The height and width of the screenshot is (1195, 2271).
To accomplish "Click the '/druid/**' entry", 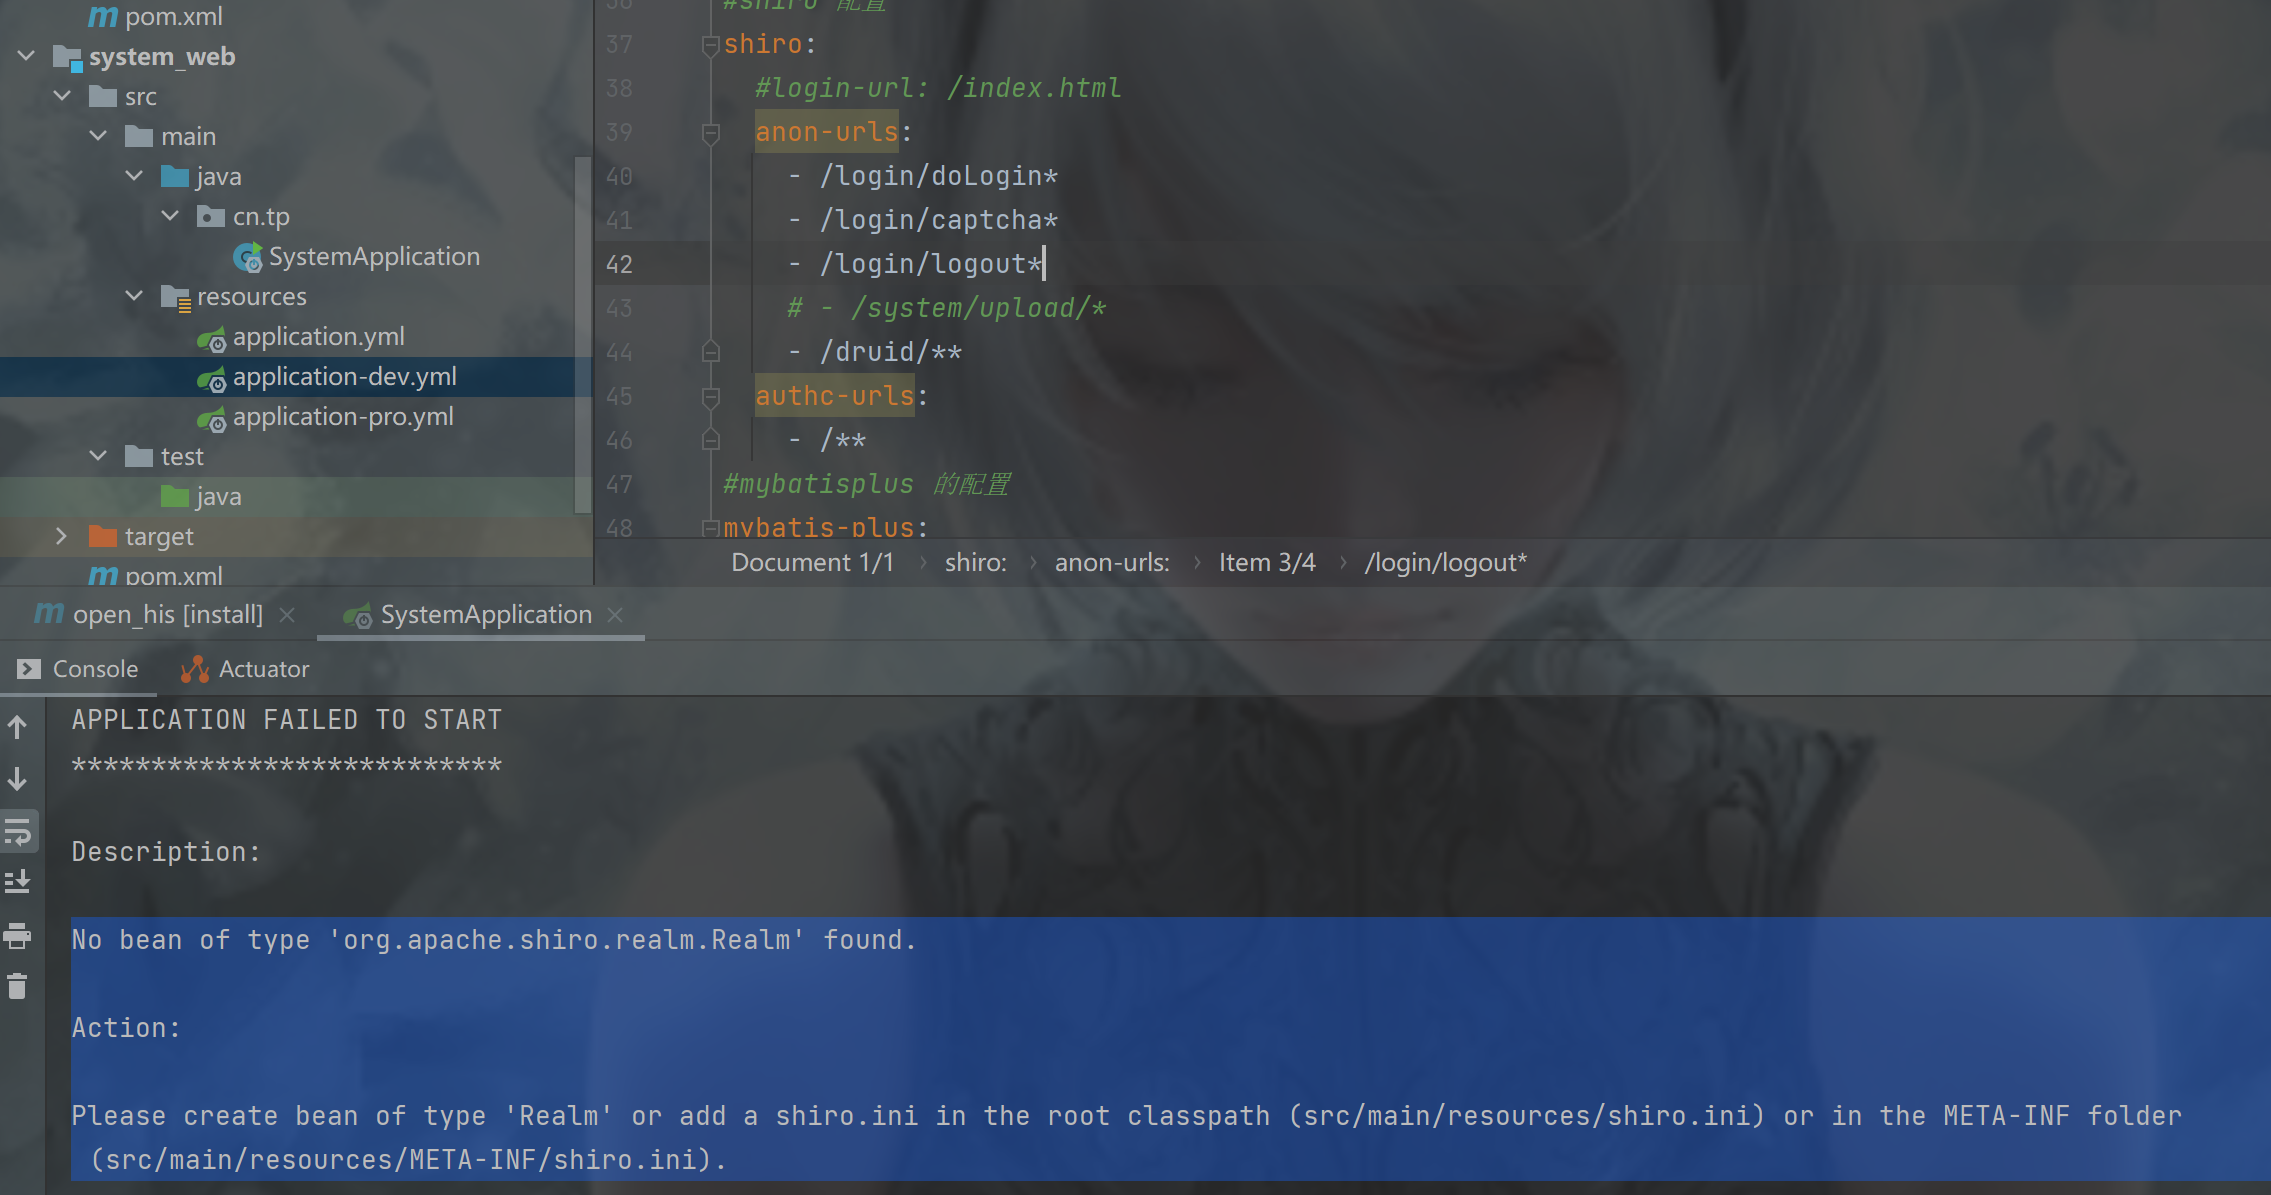I will click(890, 352).
